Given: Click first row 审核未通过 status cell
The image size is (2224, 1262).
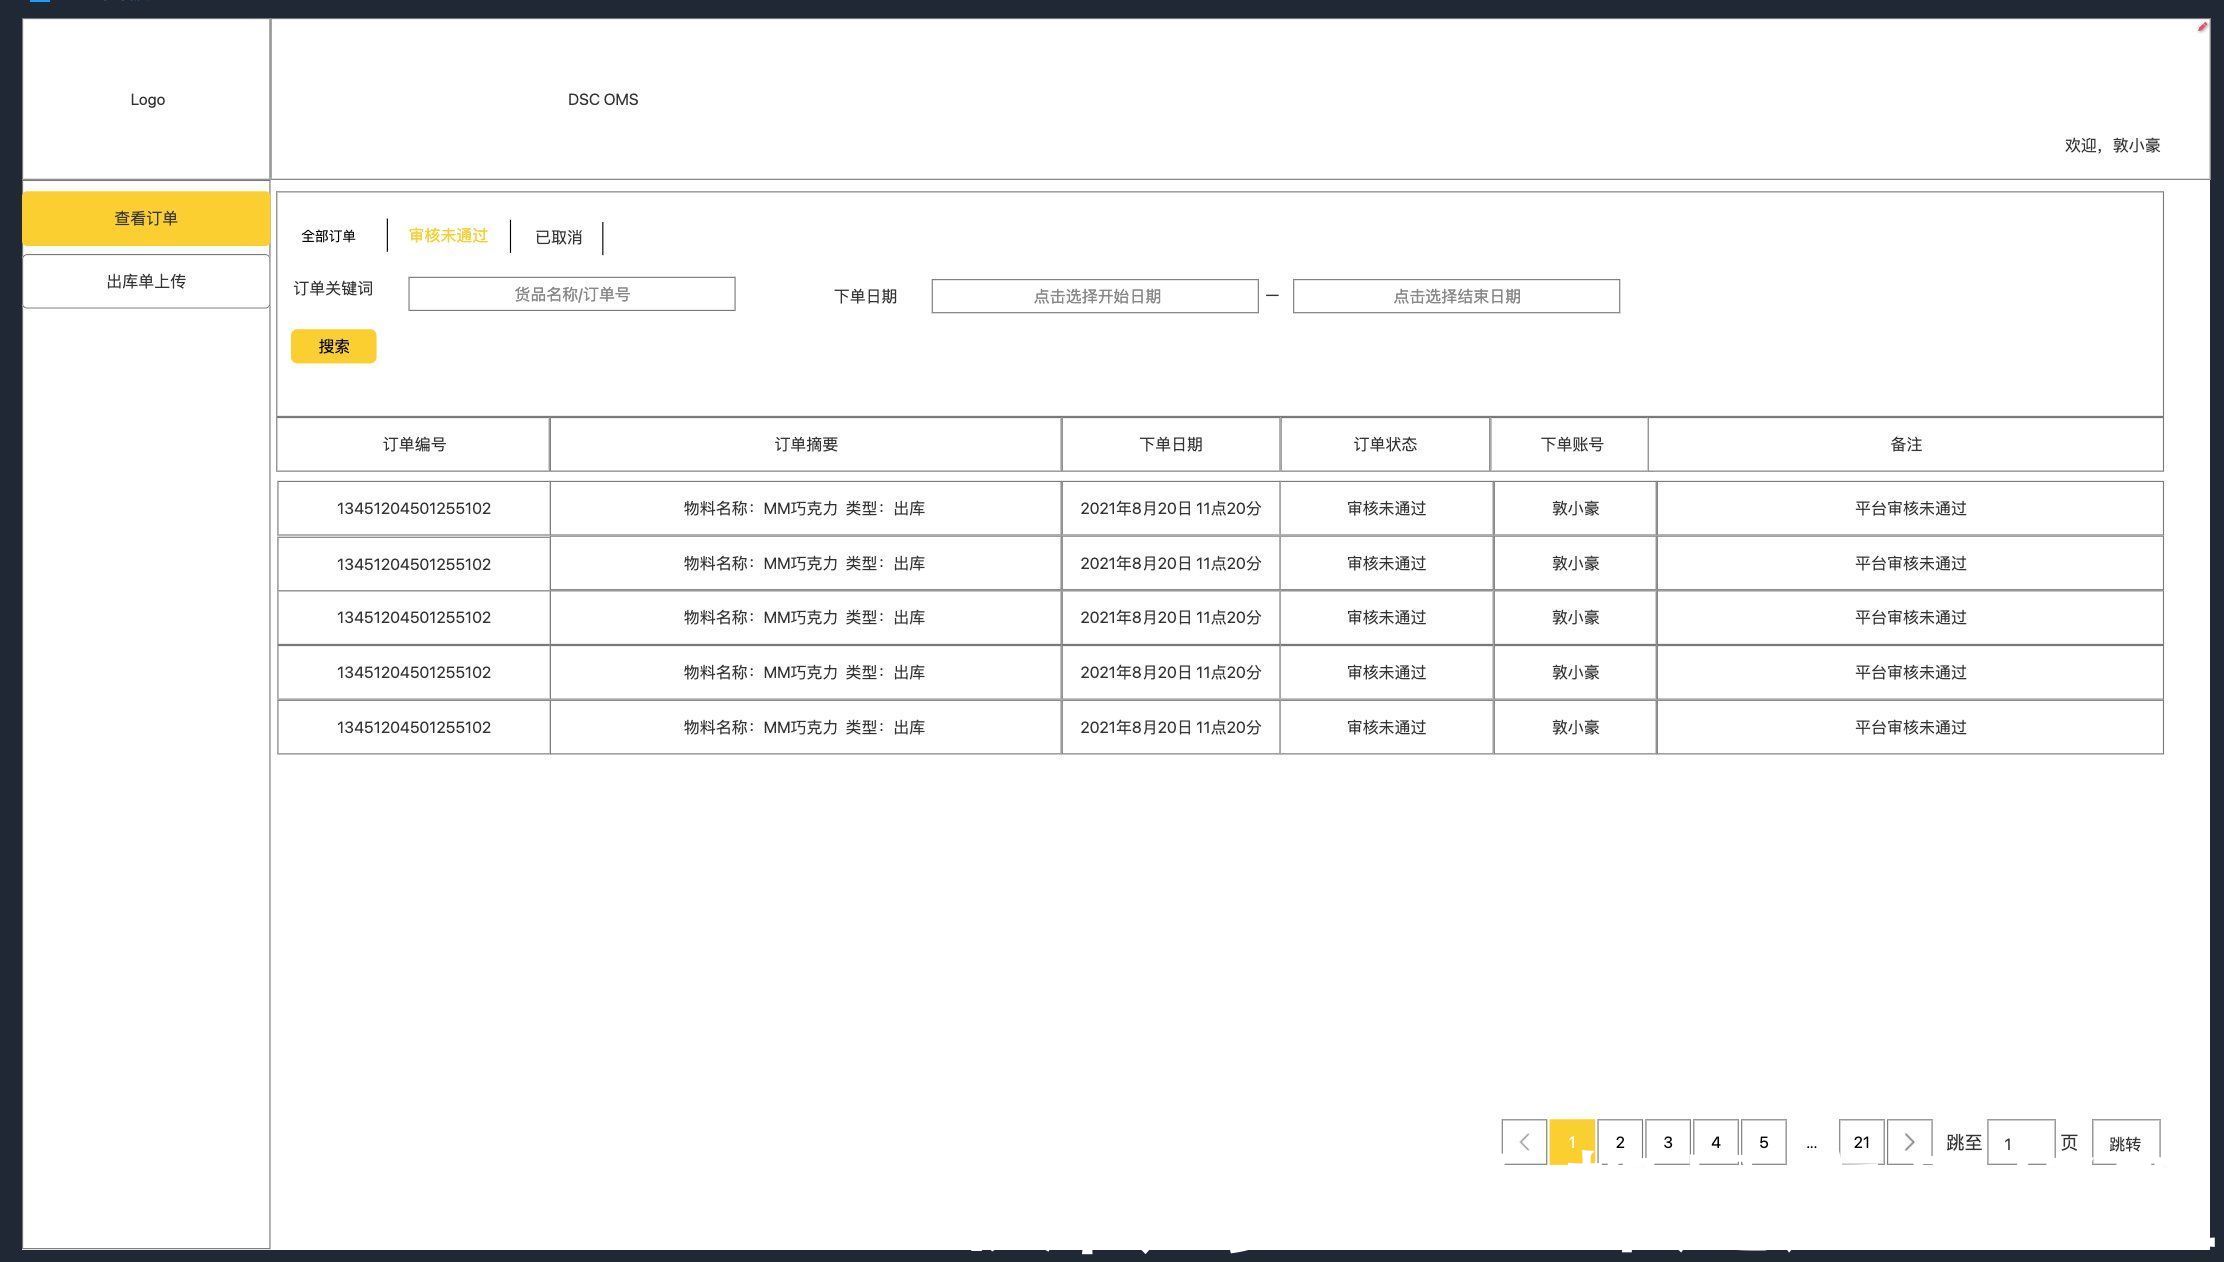Looking at the screenshot, I should point(1387,508).
